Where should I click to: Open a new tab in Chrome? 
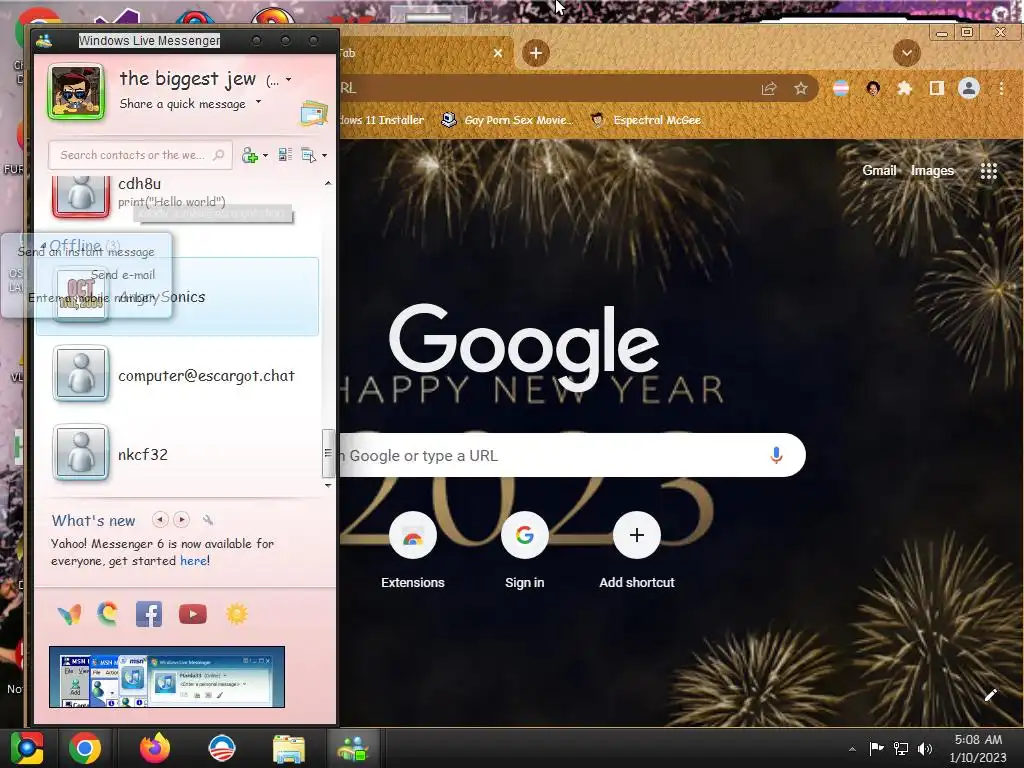tap(536, 53)
